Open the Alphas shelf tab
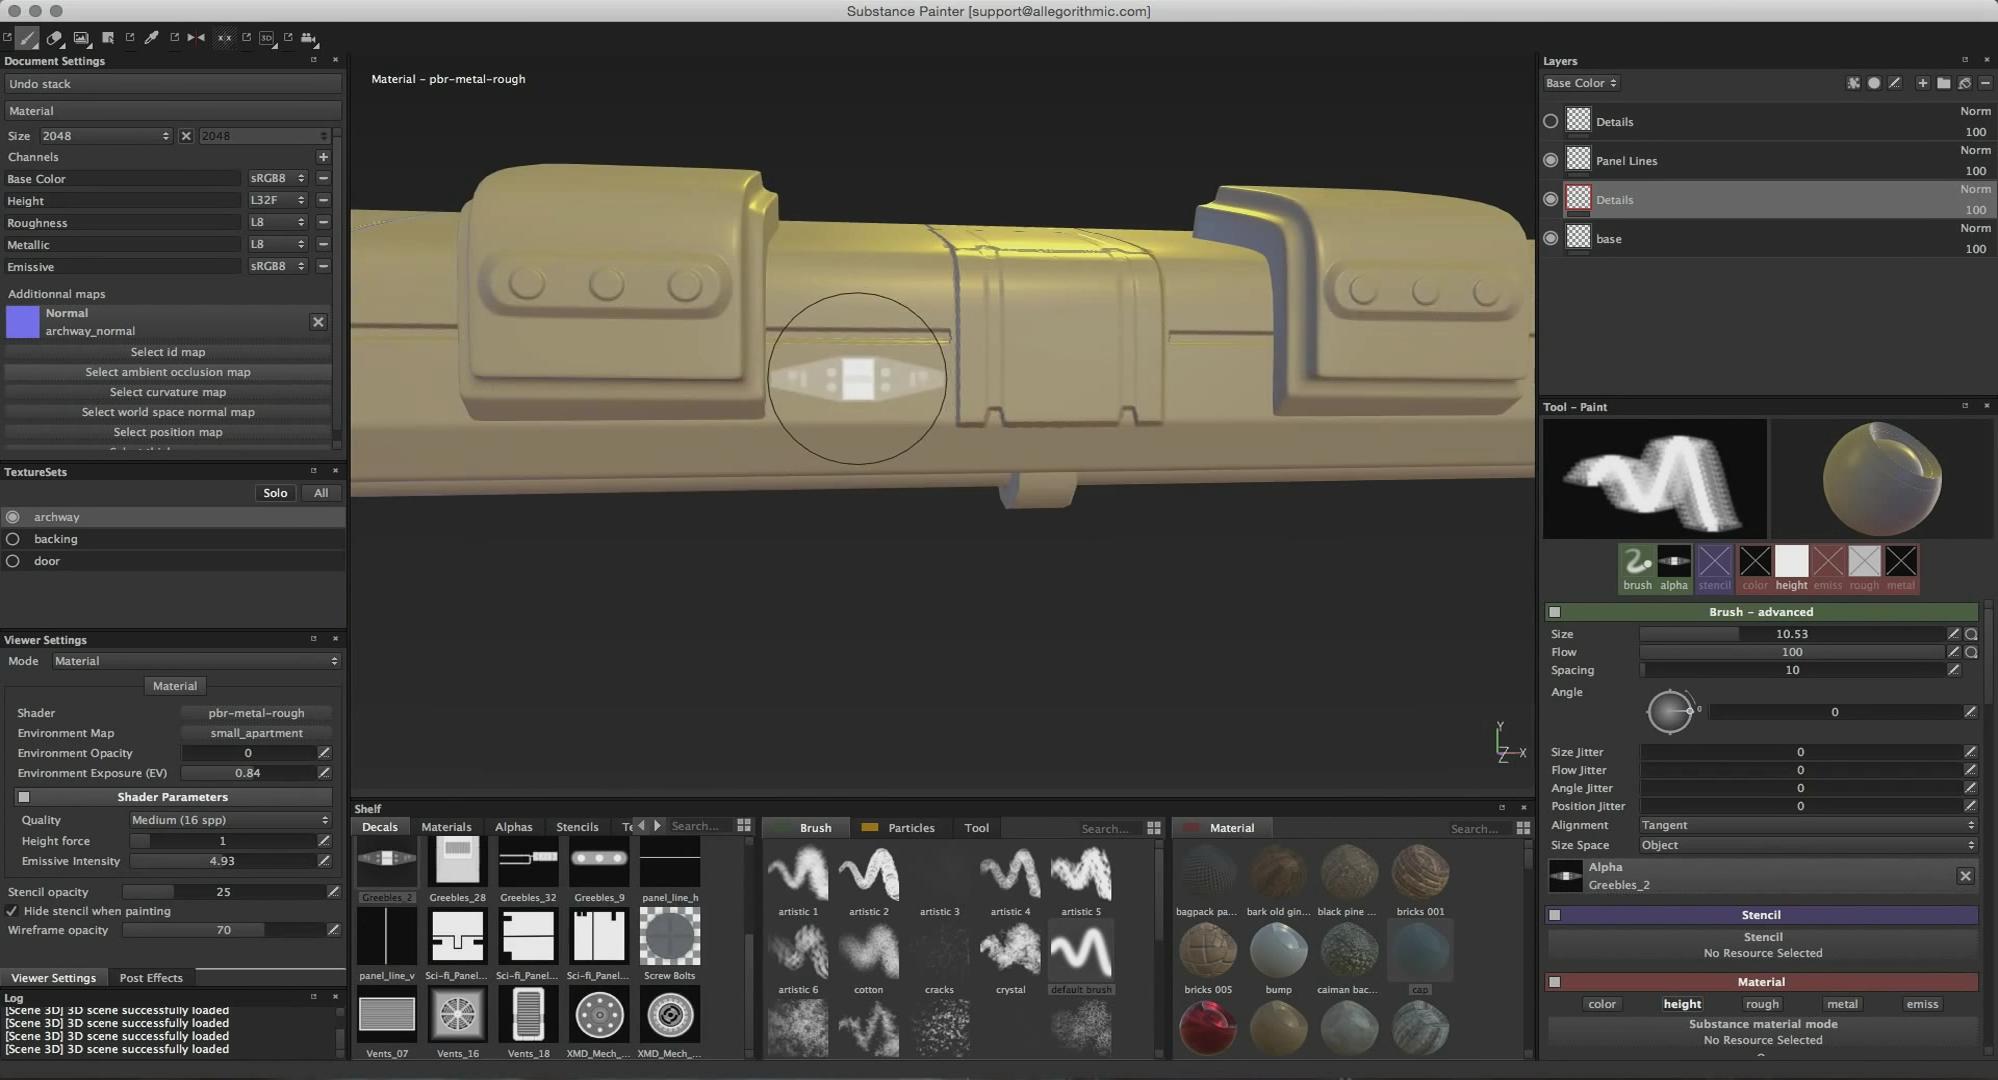 pyautogui.click(x=513, y=827)
